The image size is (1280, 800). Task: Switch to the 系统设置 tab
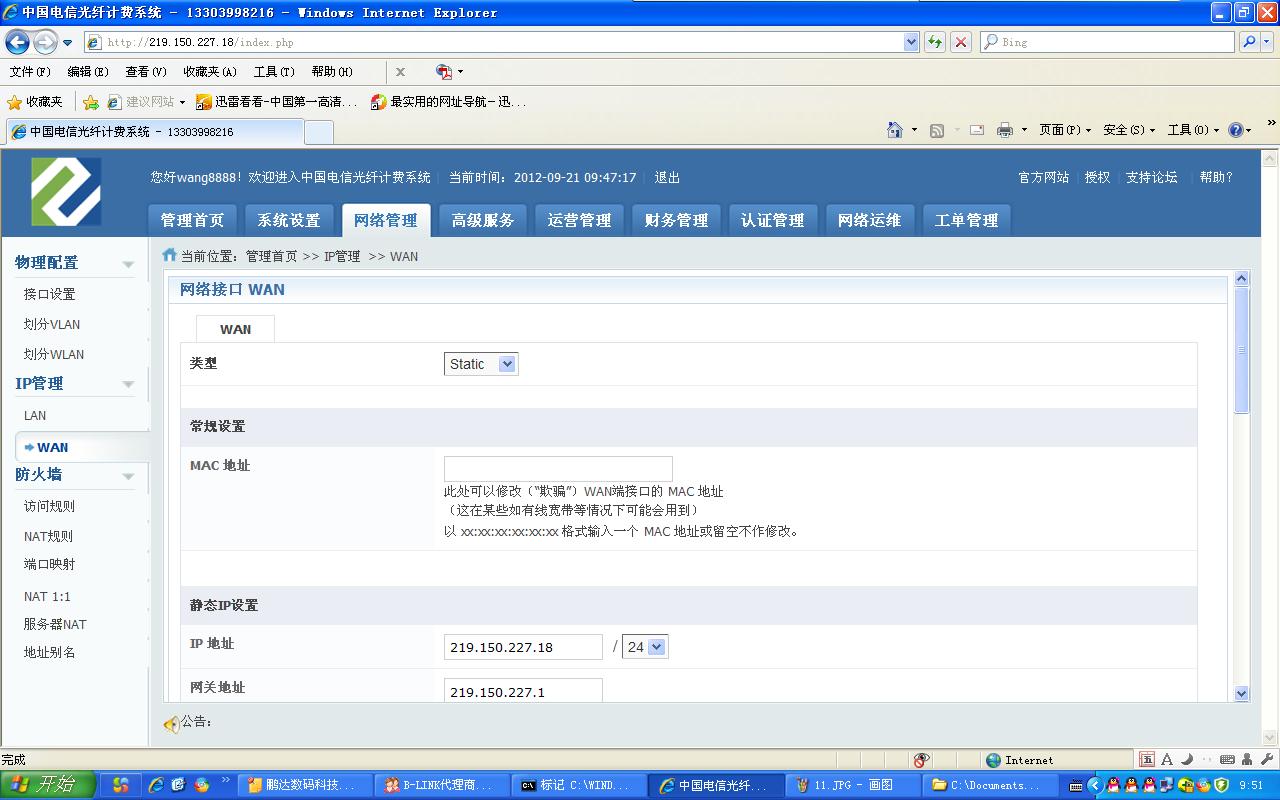[289, 220]
